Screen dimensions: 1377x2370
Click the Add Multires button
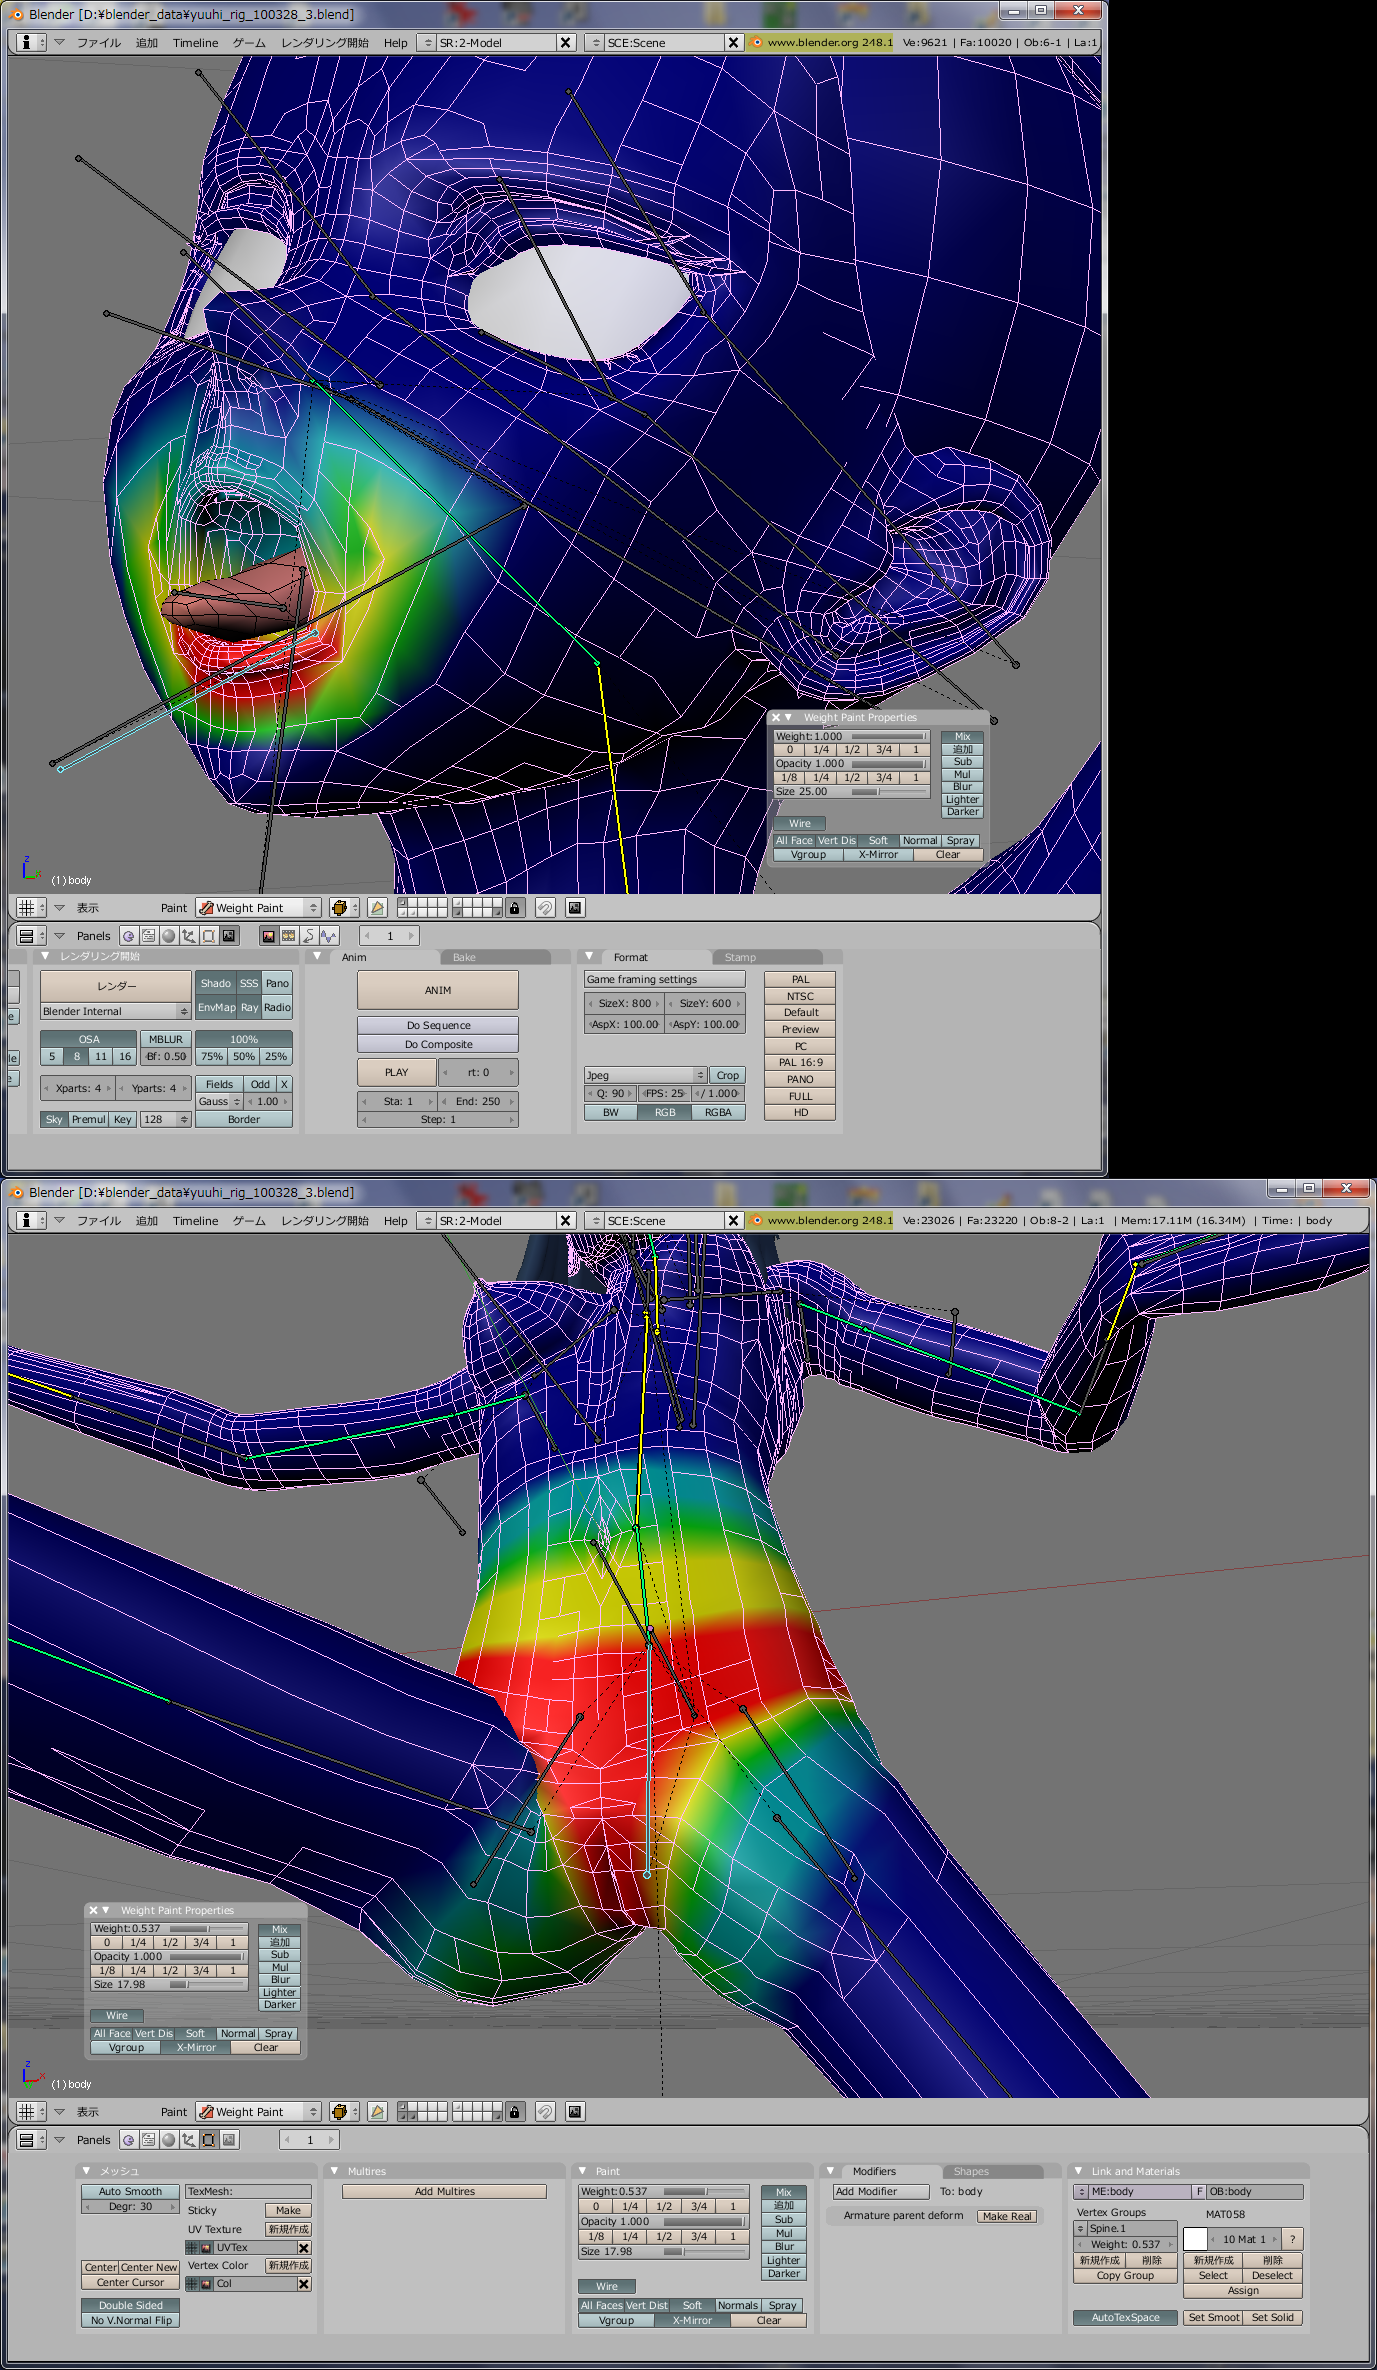[444, 2191]
